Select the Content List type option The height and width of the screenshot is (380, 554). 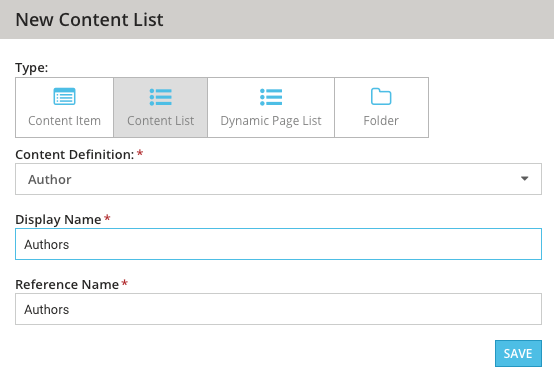point(160,107)
